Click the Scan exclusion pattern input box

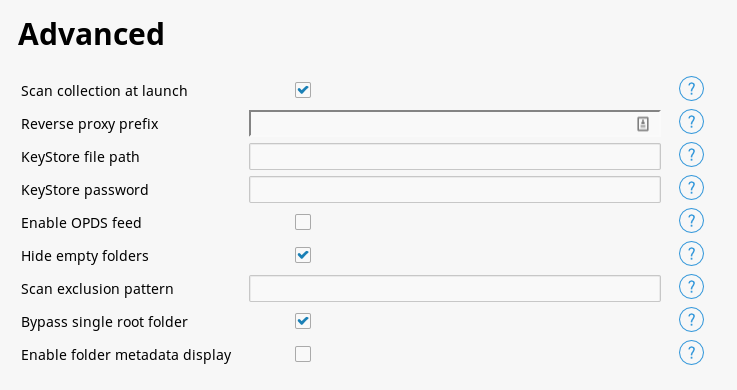(x=455, y=289)
